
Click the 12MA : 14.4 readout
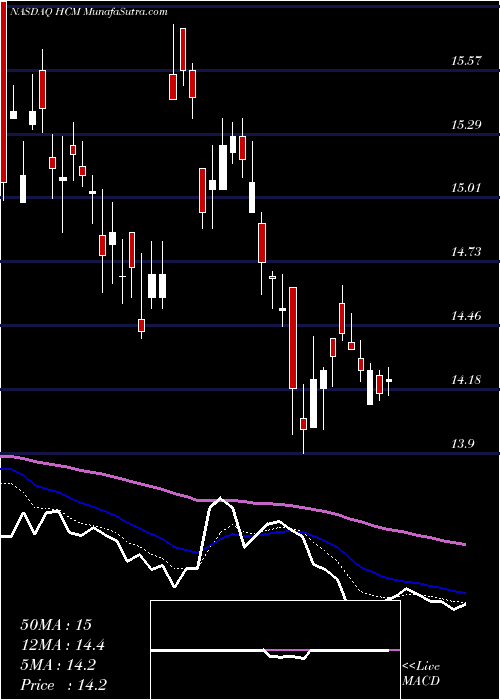point(63,645)
